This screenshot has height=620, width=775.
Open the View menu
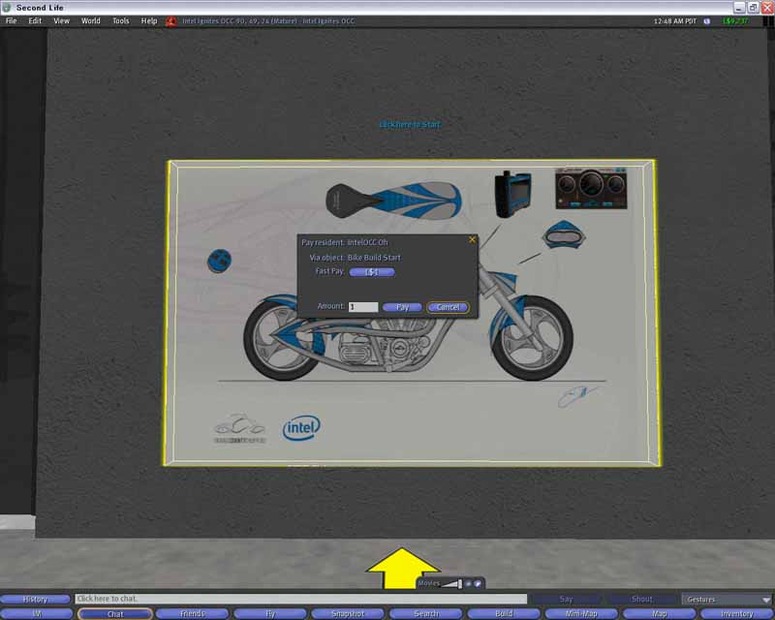tap(61, 21)
